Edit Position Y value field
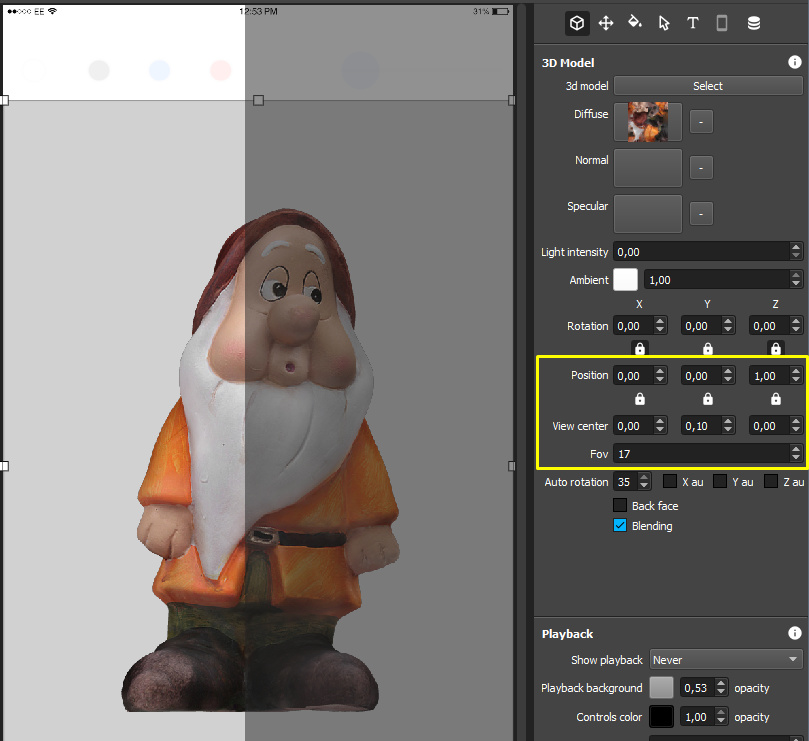The height and width of the screenshot is (741, 809). click(x=701, y=376)
